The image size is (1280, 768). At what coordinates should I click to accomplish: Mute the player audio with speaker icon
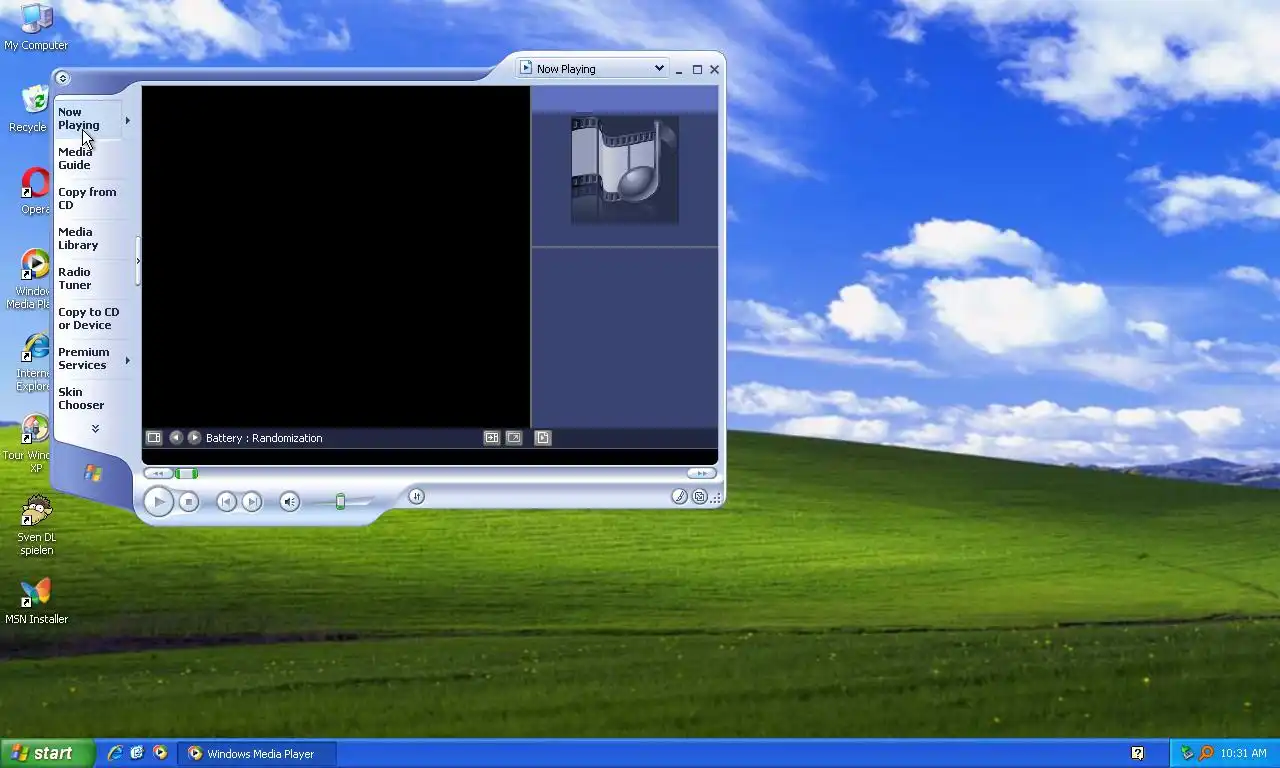pyautogui.click(x=289, y=502)
